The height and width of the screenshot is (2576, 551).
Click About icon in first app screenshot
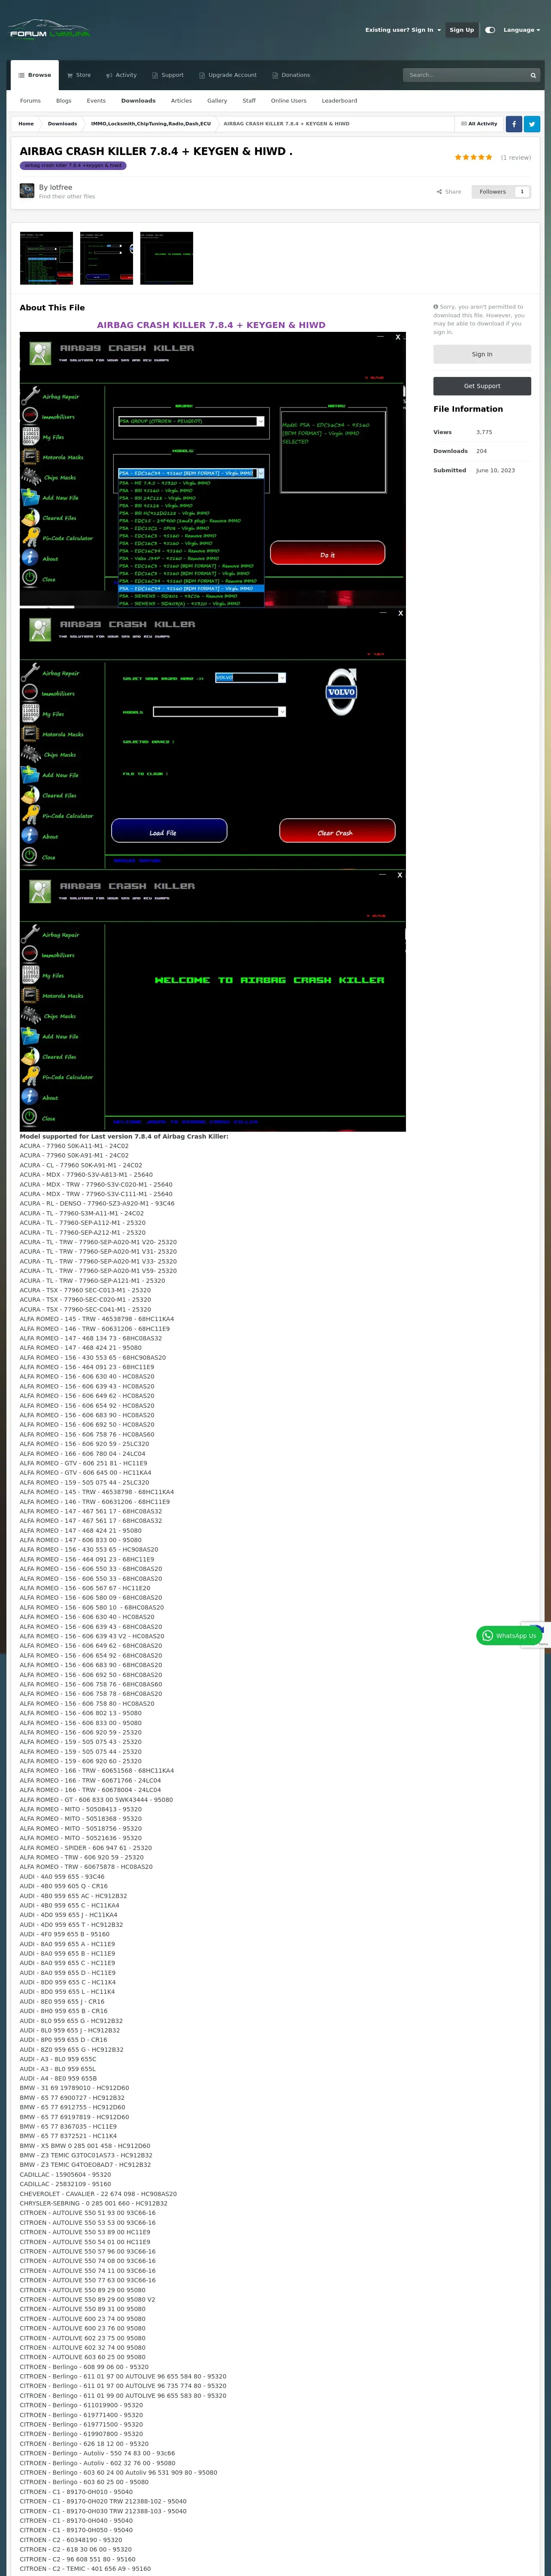tap(31, 558)
